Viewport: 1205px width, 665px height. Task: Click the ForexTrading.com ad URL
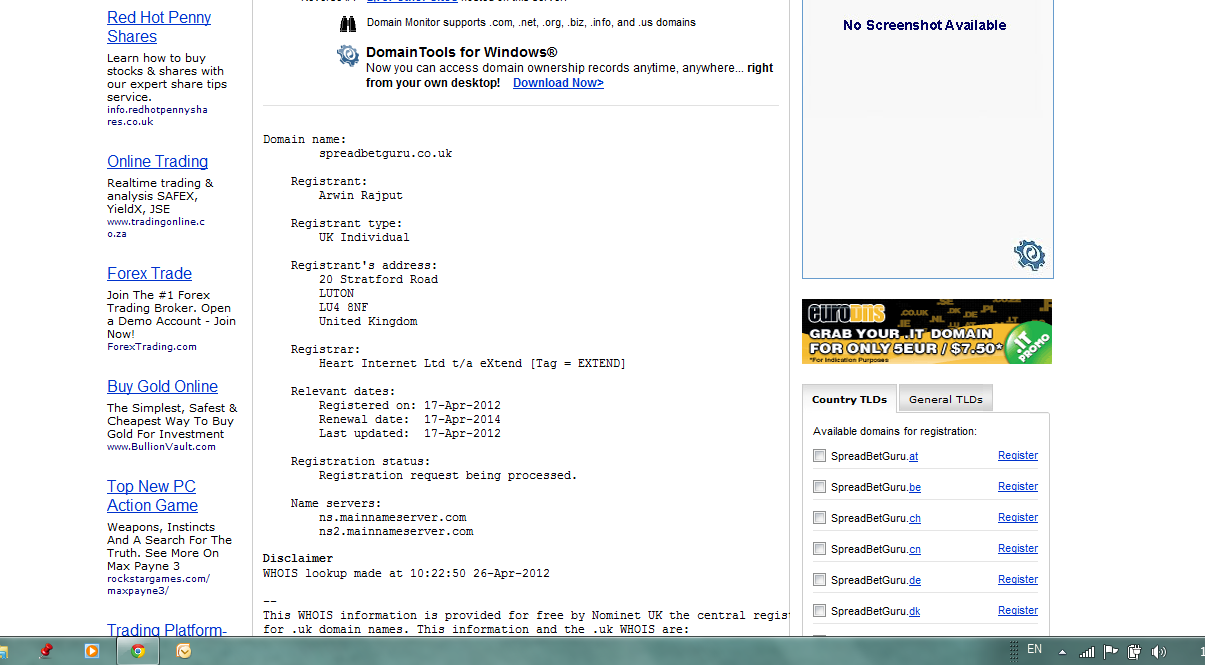point(152,347)
